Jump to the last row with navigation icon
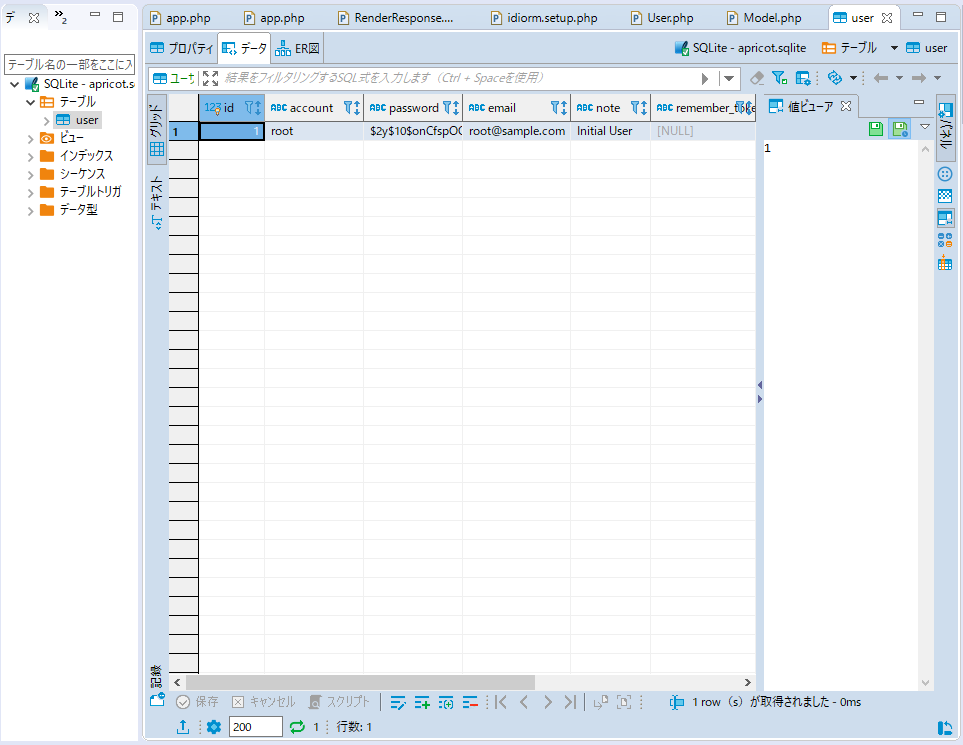 [x=570, y=702]
